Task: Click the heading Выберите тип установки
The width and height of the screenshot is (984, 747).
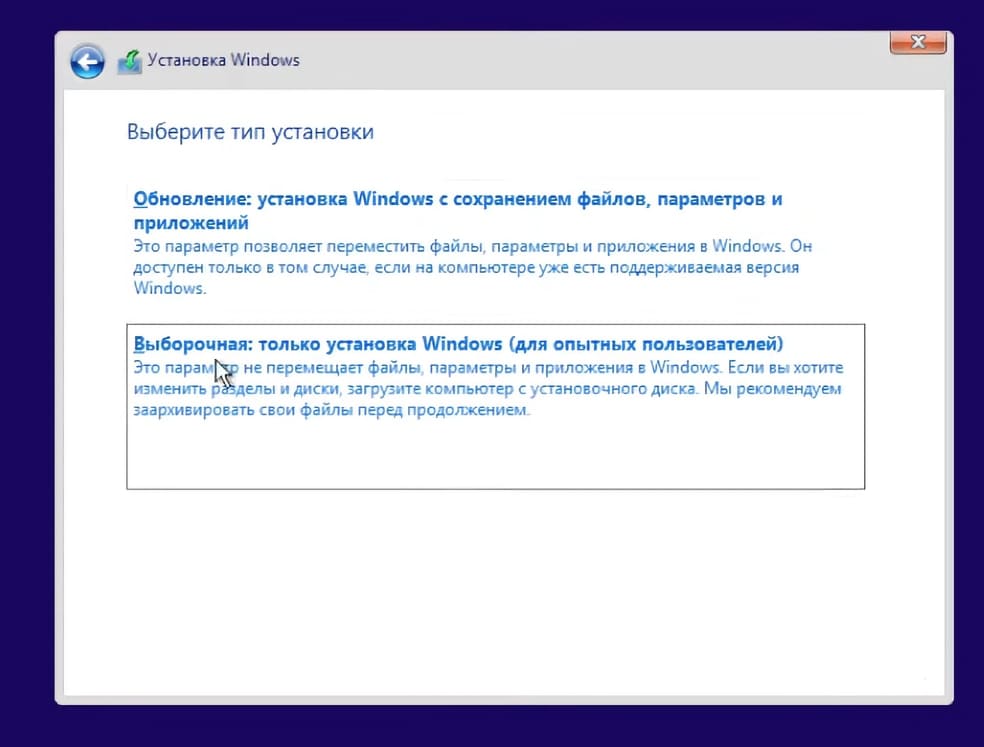Action: pyautogui.click(x=250, y=132)
